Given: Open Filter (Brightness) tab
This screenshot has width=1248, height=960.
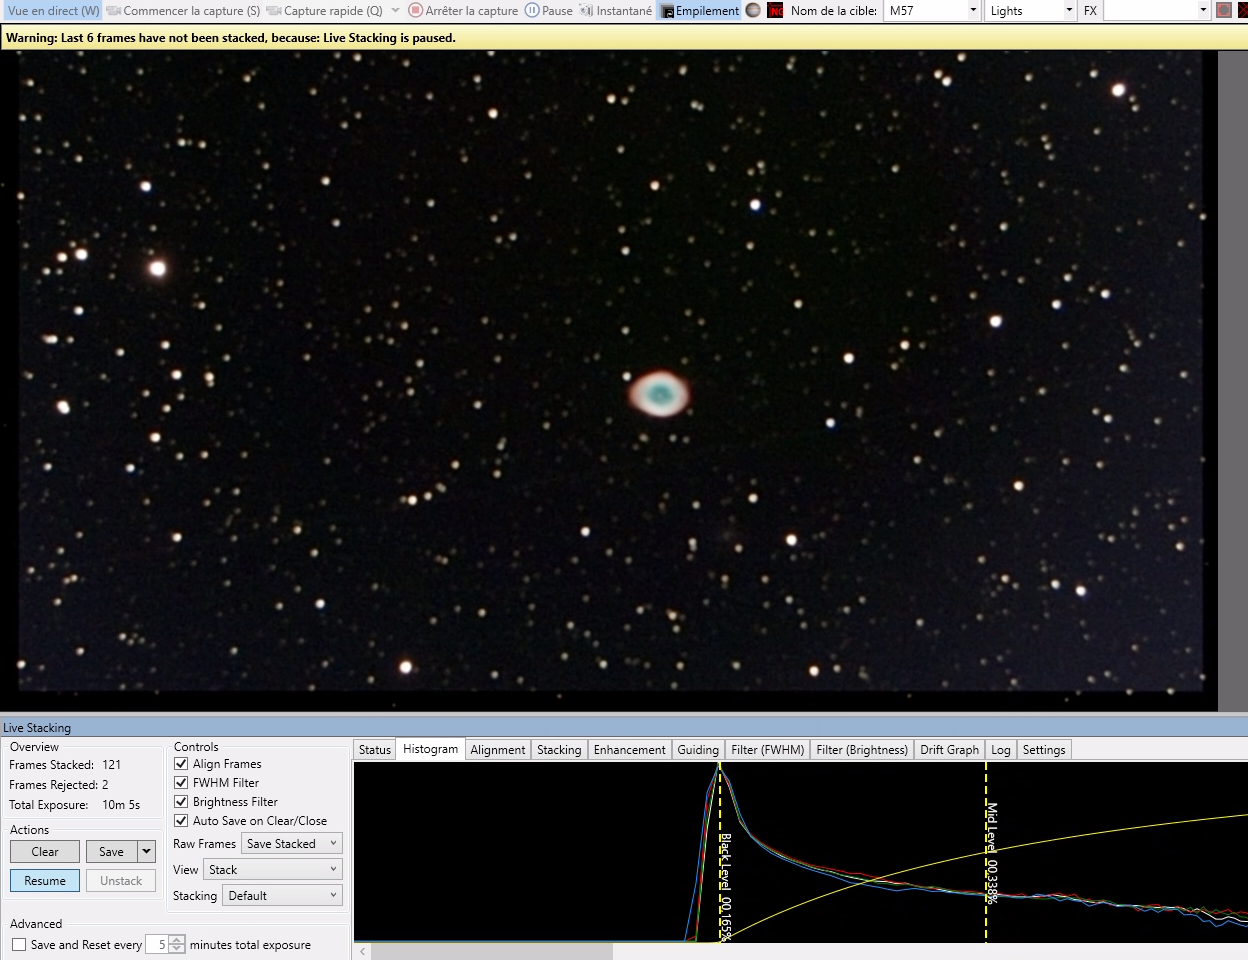Looking at the screenshot, I should tap(862, 750).
